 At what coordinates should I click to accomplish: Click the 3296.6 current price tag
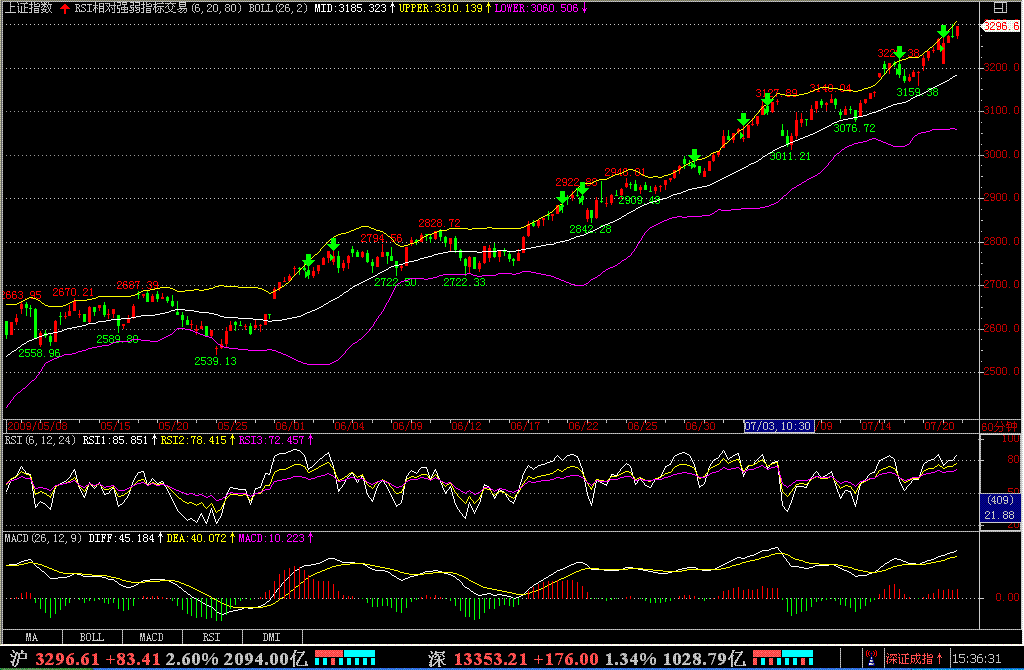pyautogui.click(x=1001, y=26)
